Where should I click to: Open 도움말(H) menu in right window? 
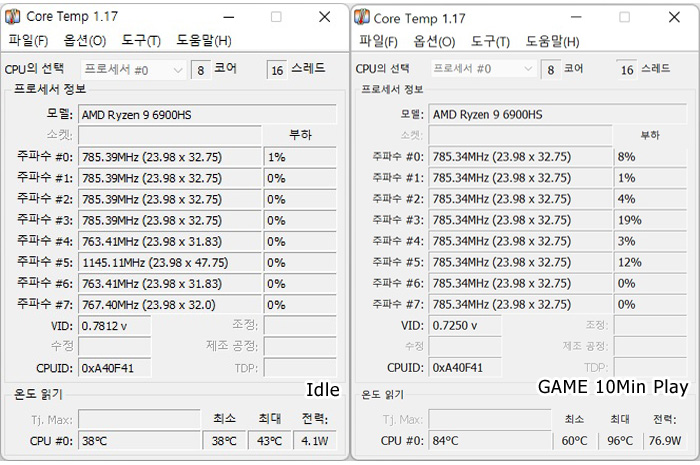pyautogui.click(x=553, y=41)
